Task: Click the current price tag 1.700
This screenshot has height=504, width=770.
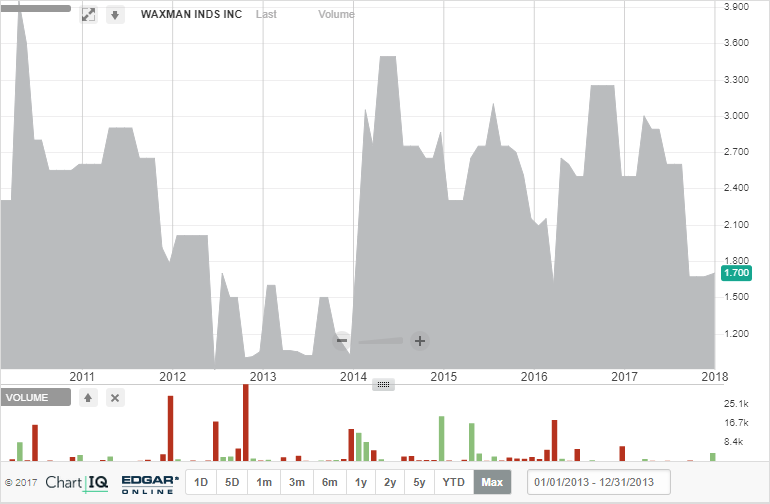Action: [737, 273]
